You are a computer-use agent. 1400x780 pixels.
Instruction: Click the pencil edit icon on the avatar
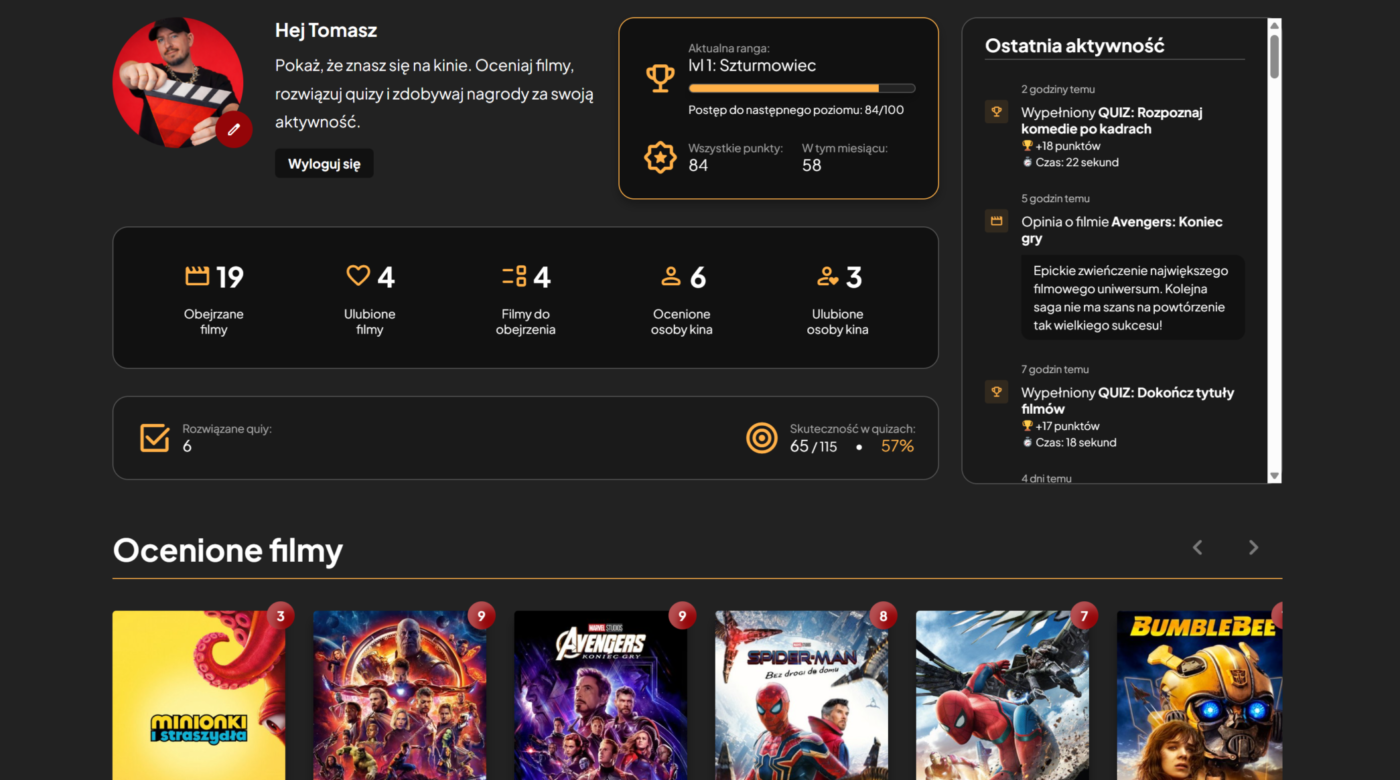tap(234, 129)
